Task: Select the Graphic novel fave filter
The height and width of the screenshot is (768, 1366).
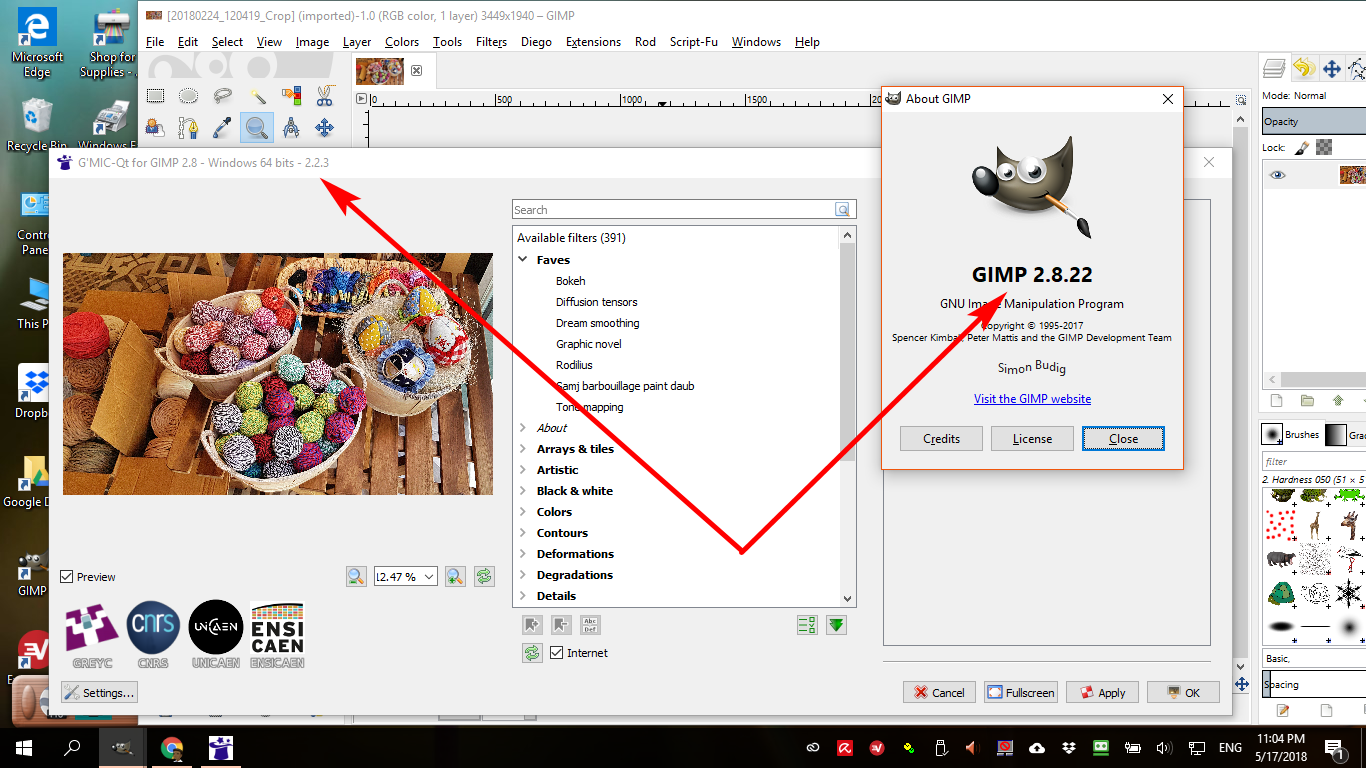Action: 589,344
